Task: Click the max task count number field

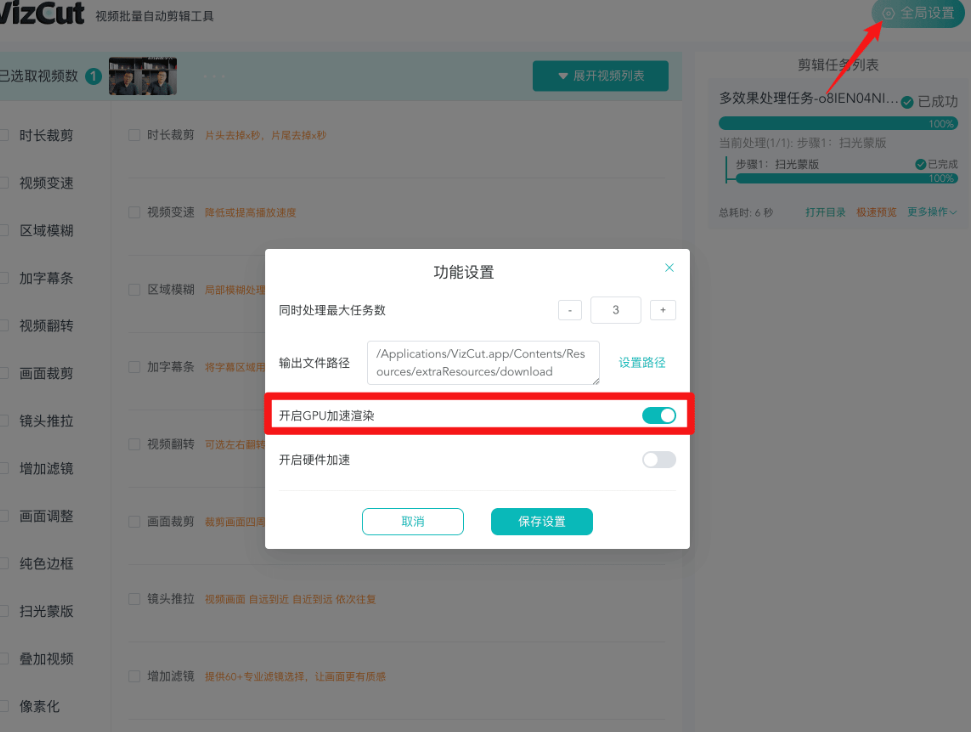Action: [x=615, y=310]
